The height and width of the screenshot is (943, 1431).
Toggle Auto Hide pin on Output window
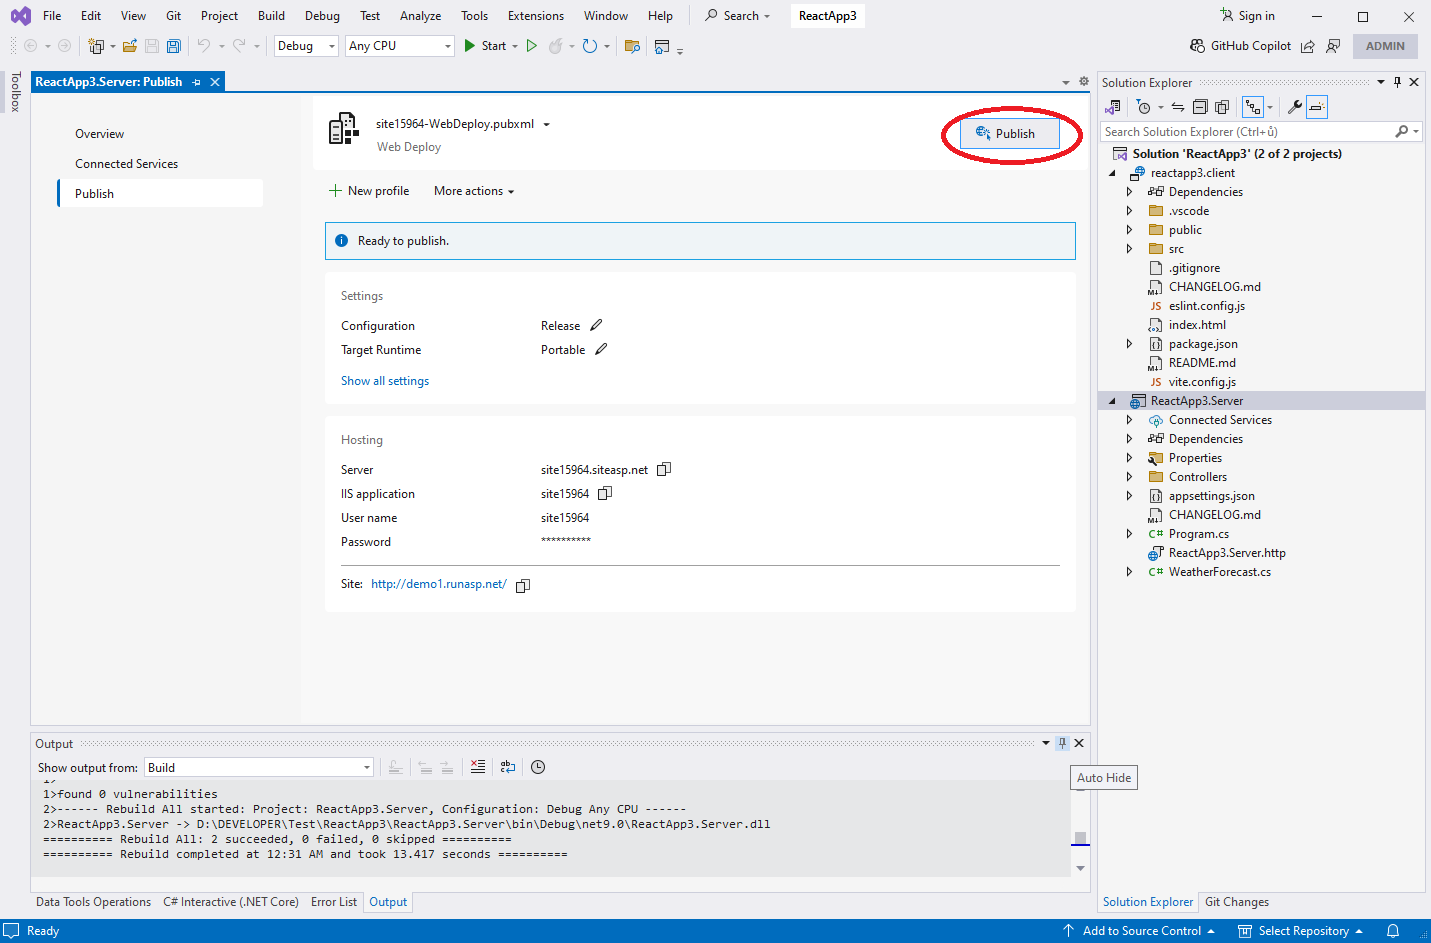click(x=1063, y=743)
